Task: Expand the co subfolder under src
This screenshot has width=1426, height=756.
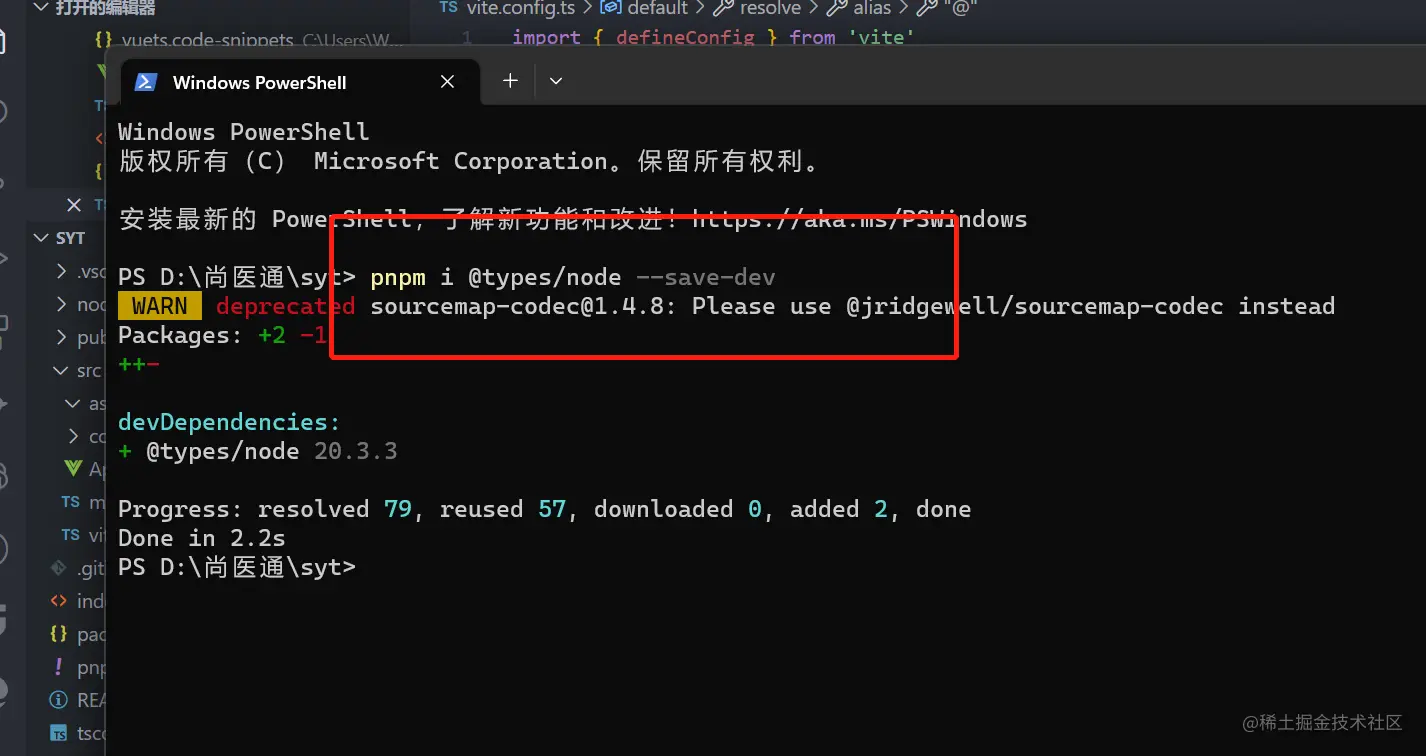Action: 73,436
